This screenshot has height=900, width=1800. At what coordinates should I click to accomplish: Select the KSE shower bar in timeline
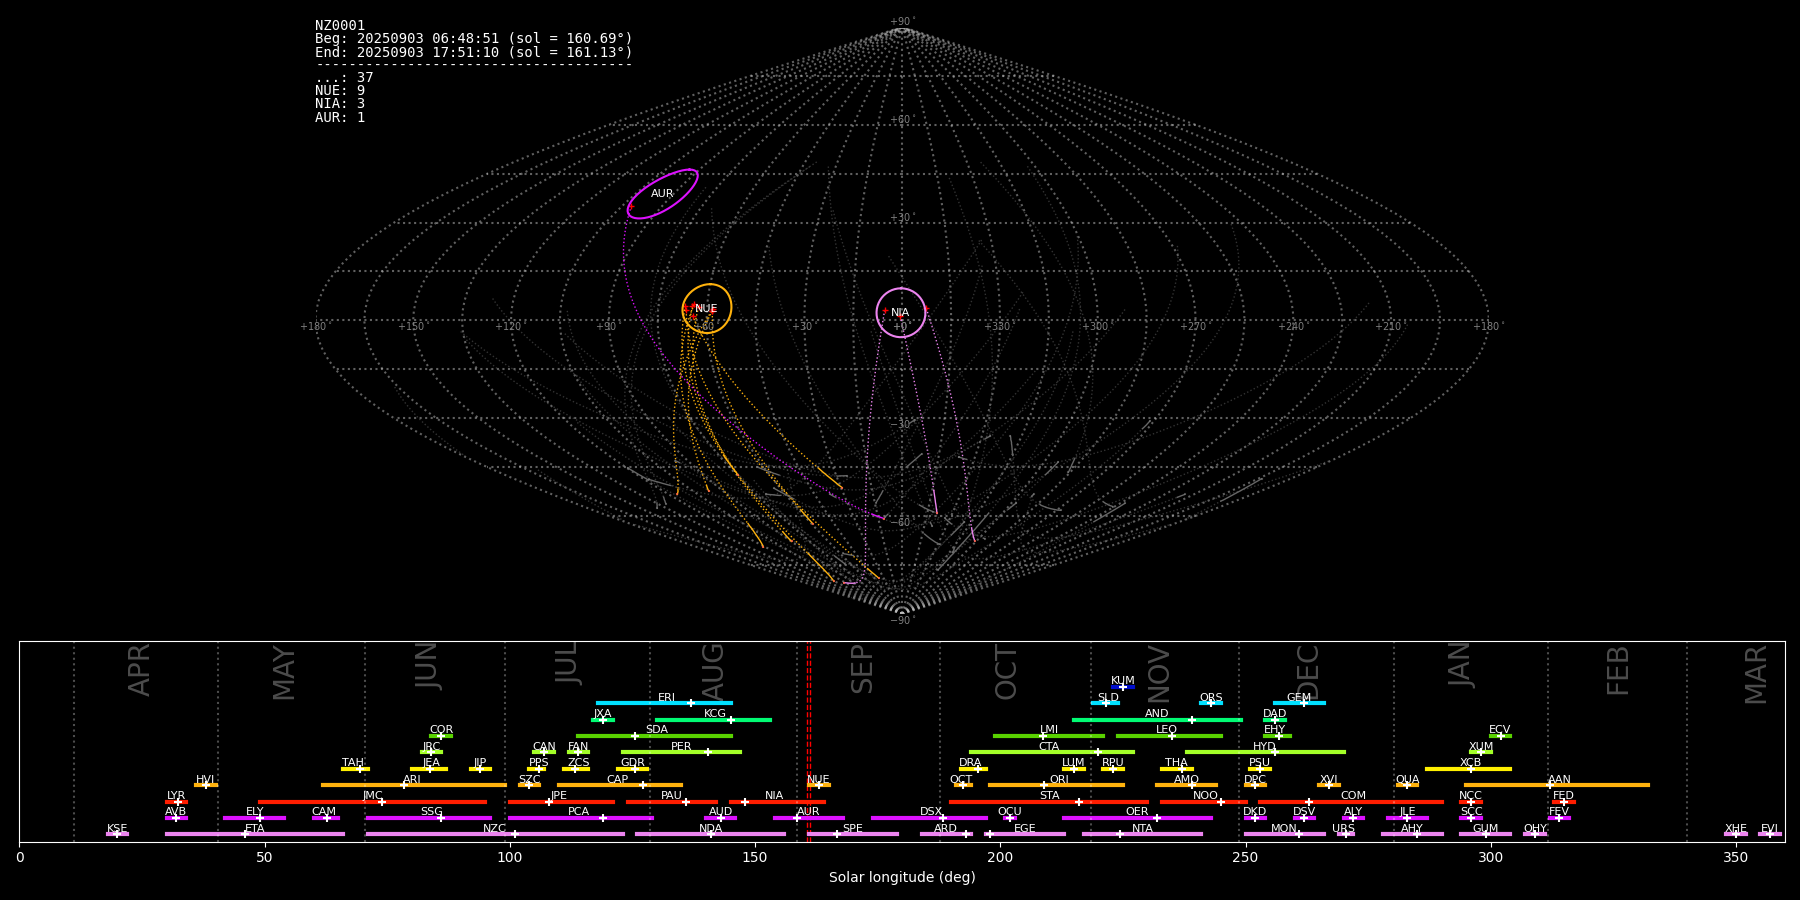117,834
